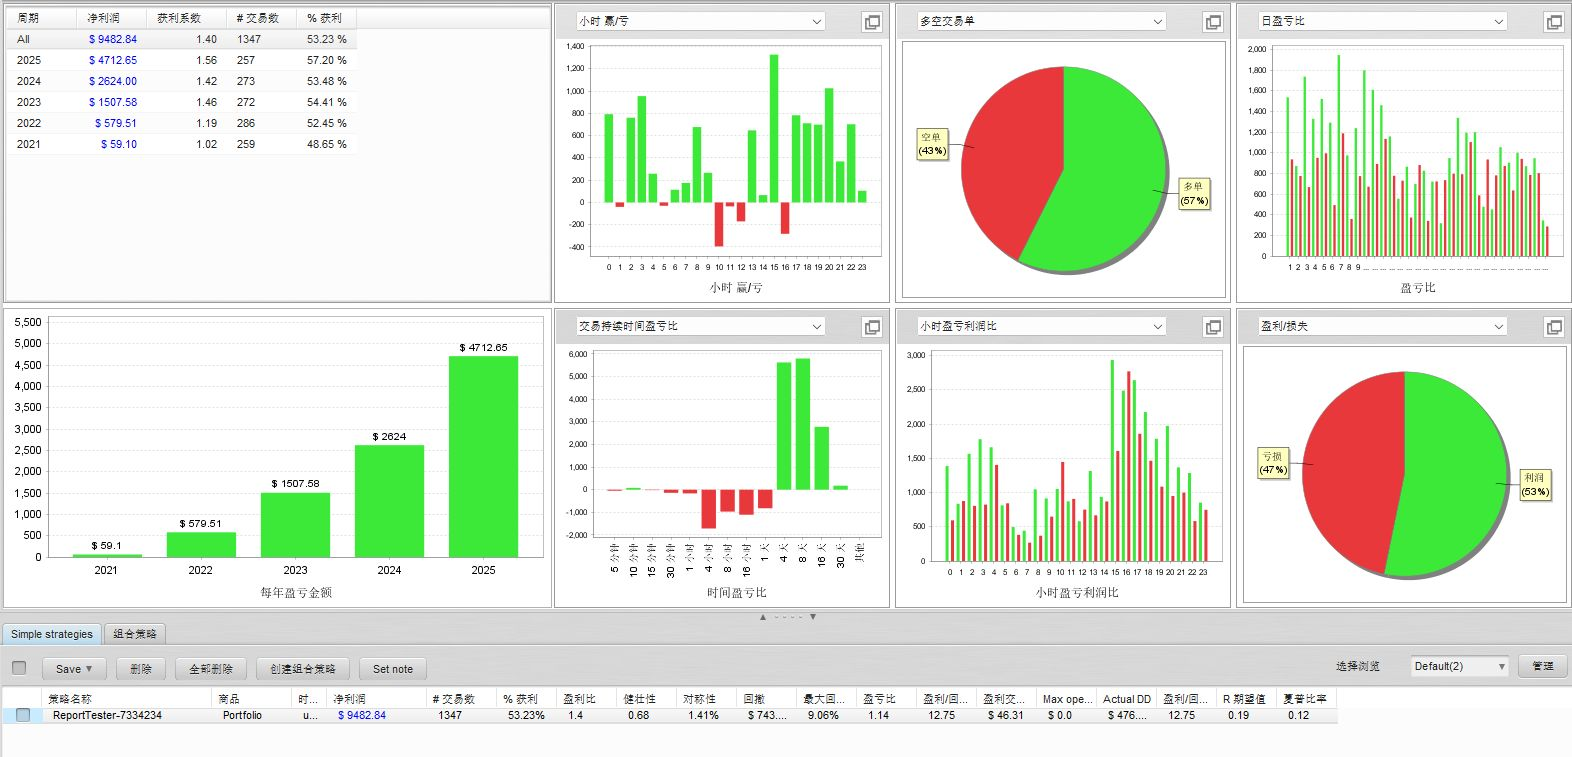The image size is (1572, 757).
Task: Pop out the 交易持续时间盈亏比 chart panel
Action: pyautogui.click(x=872, y=327)
